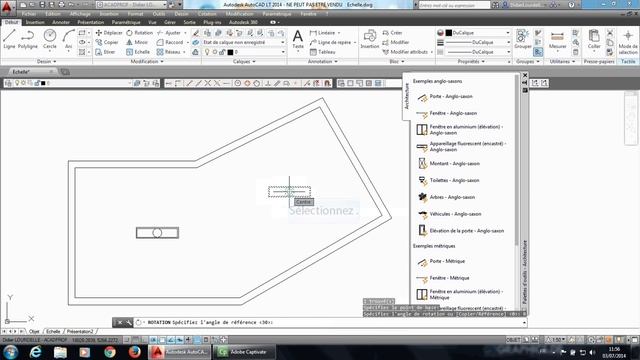Viewport: 640px width, 360px height.
Task: Toggle layer 0 lock icon in ribbon
Action: 222,52
